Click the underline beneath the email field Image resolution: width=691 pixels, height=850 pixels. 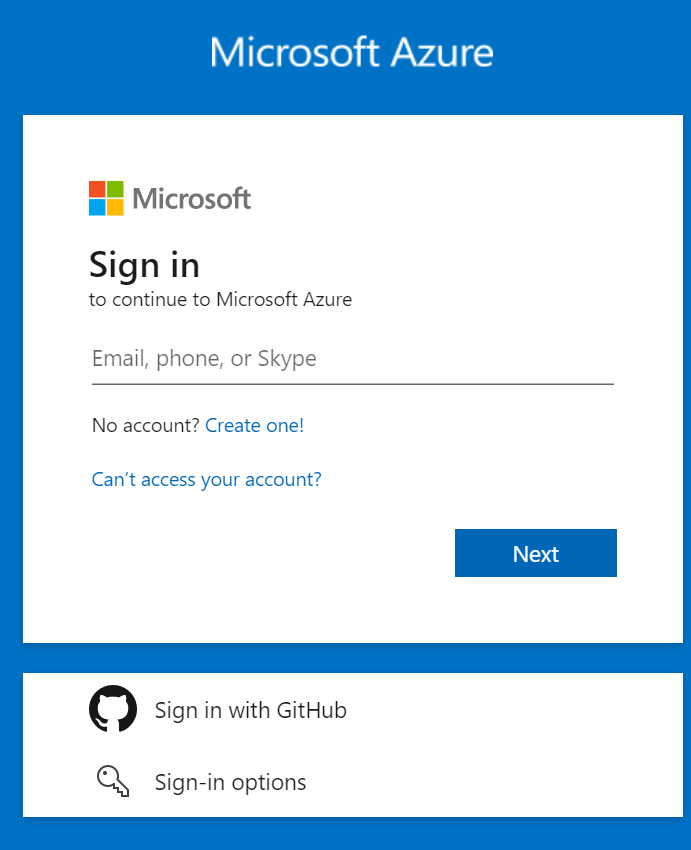tap(353, 384)
